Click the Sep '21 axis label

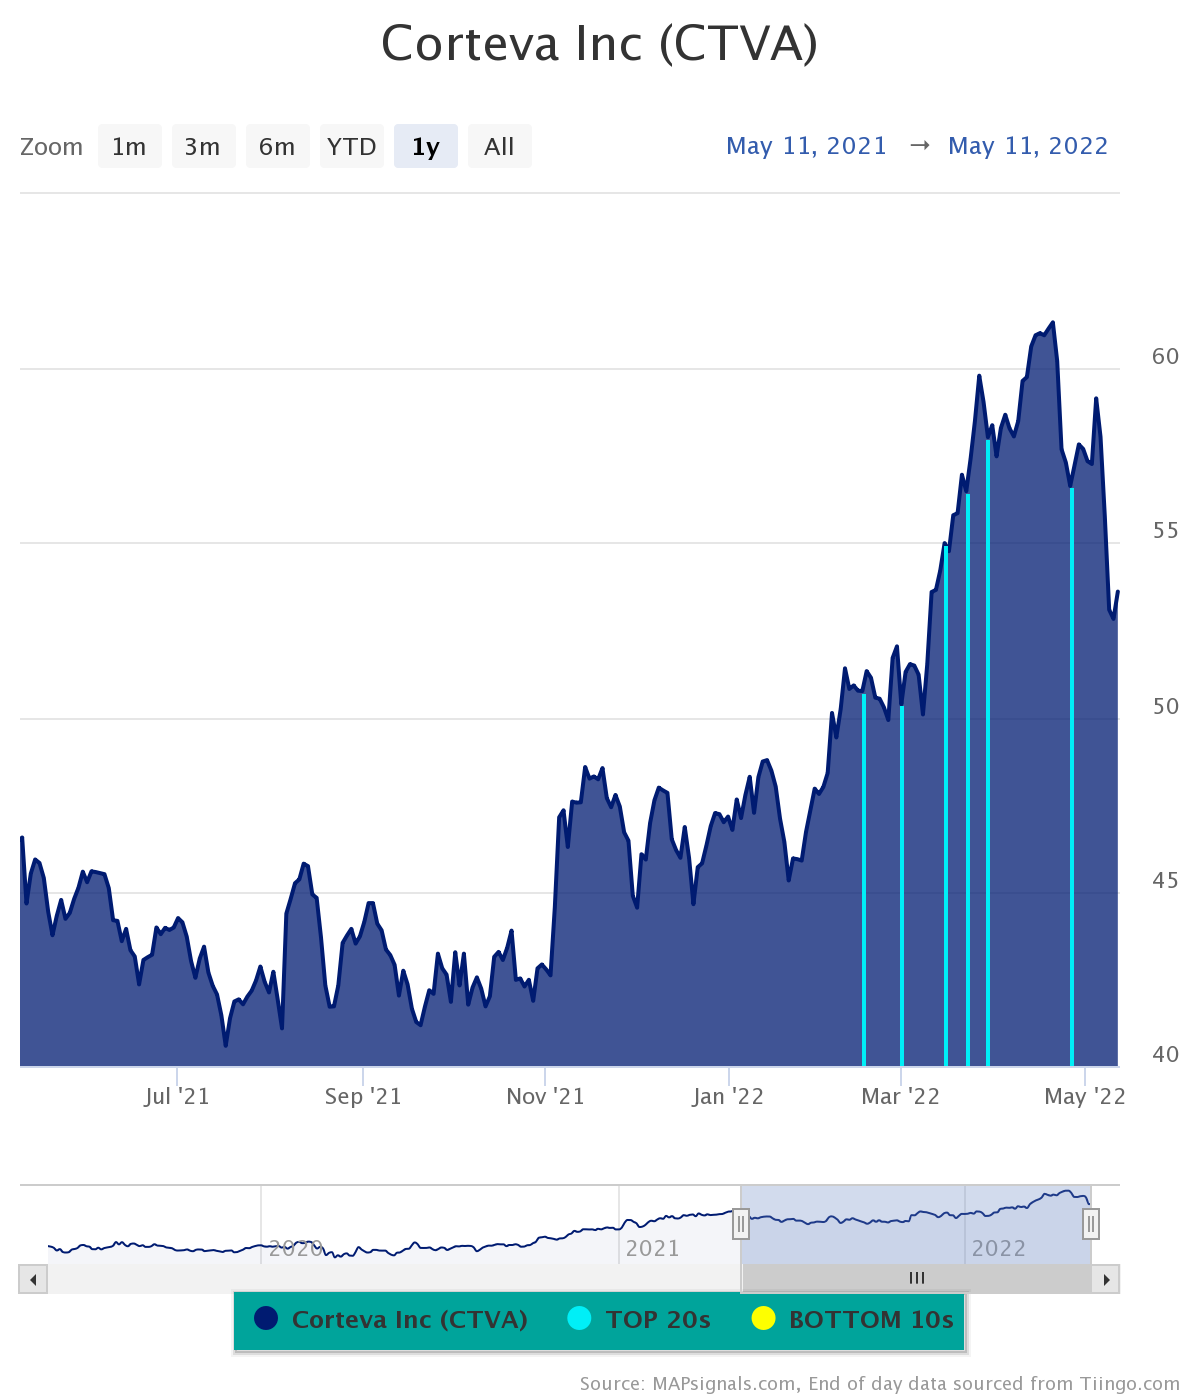363,1096
